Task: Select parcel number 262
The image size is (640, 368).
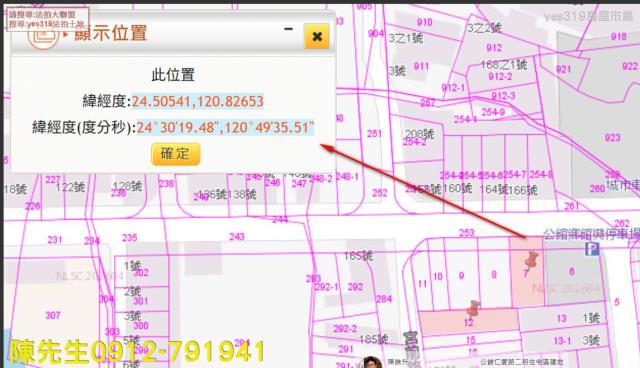Action: [x=622, y=224]
